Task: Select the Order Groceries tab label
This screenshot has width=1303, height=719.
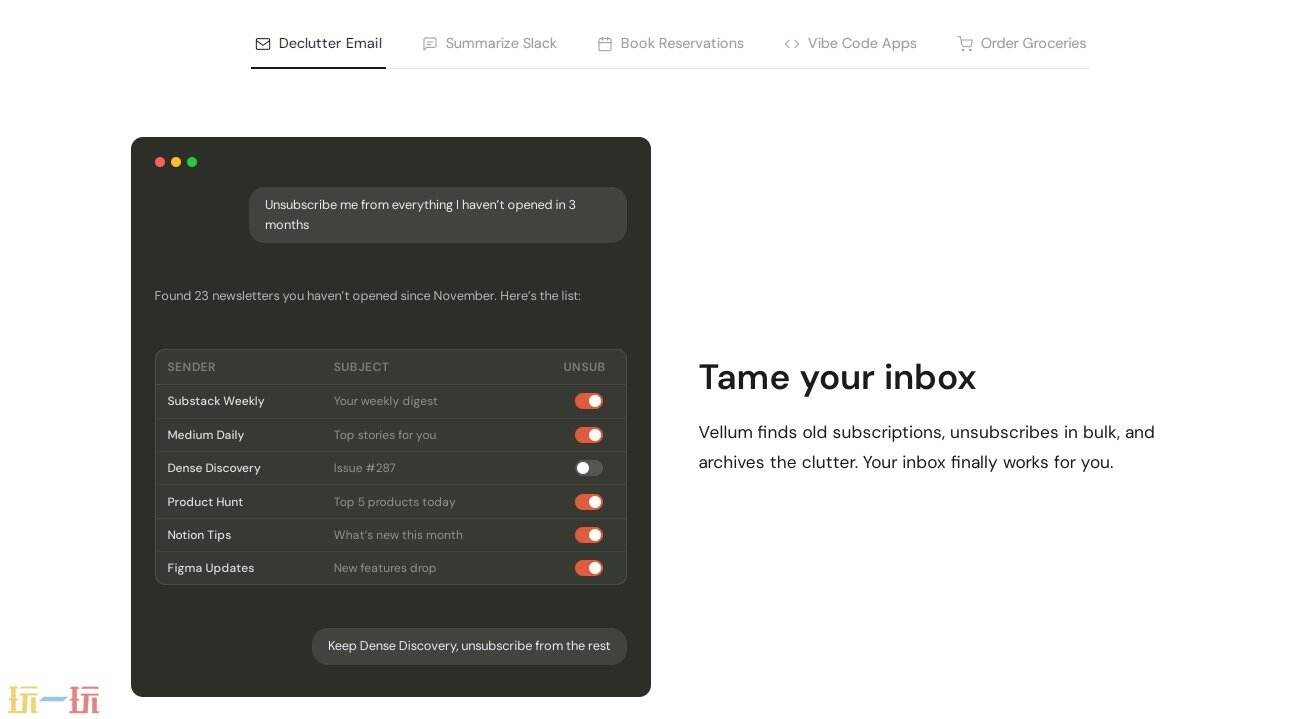Action: pos(1033,44)
